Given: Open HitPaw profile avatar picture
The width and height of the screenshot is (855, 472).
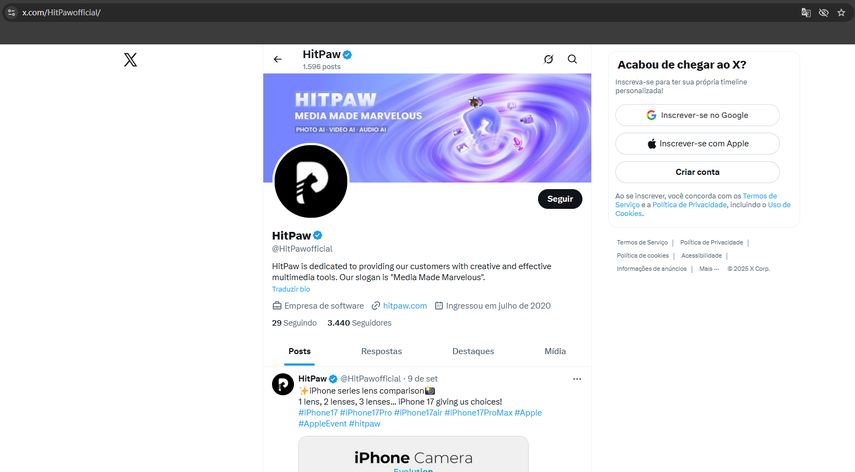Looking at the screenshot, I should 310,181.
